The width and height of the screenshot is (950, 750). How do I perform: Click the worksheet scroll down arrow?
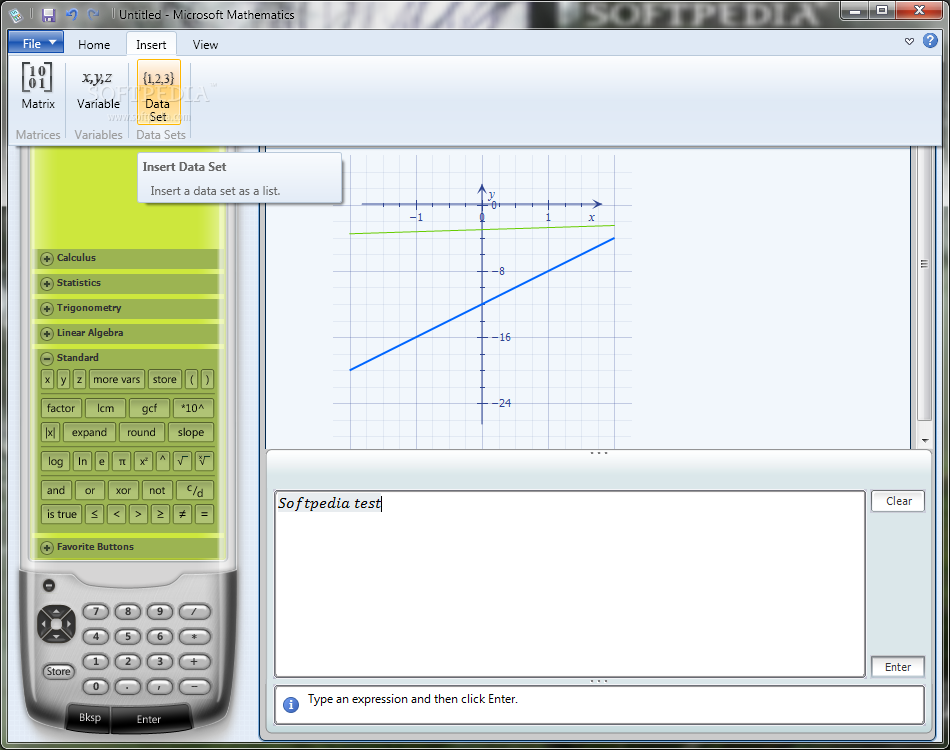925,441
